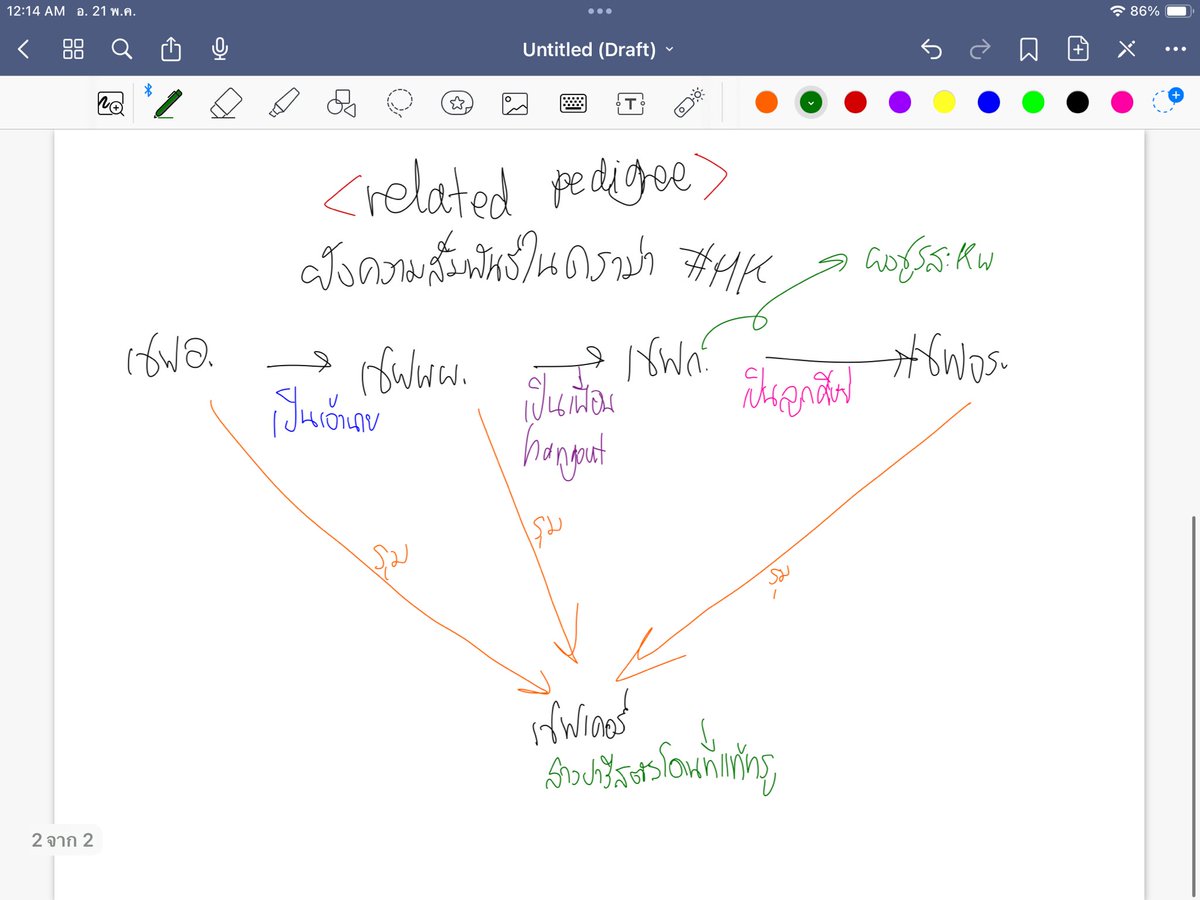Pick the red pen color
This screenshot has height=900, width=1200.
(855, 102)
